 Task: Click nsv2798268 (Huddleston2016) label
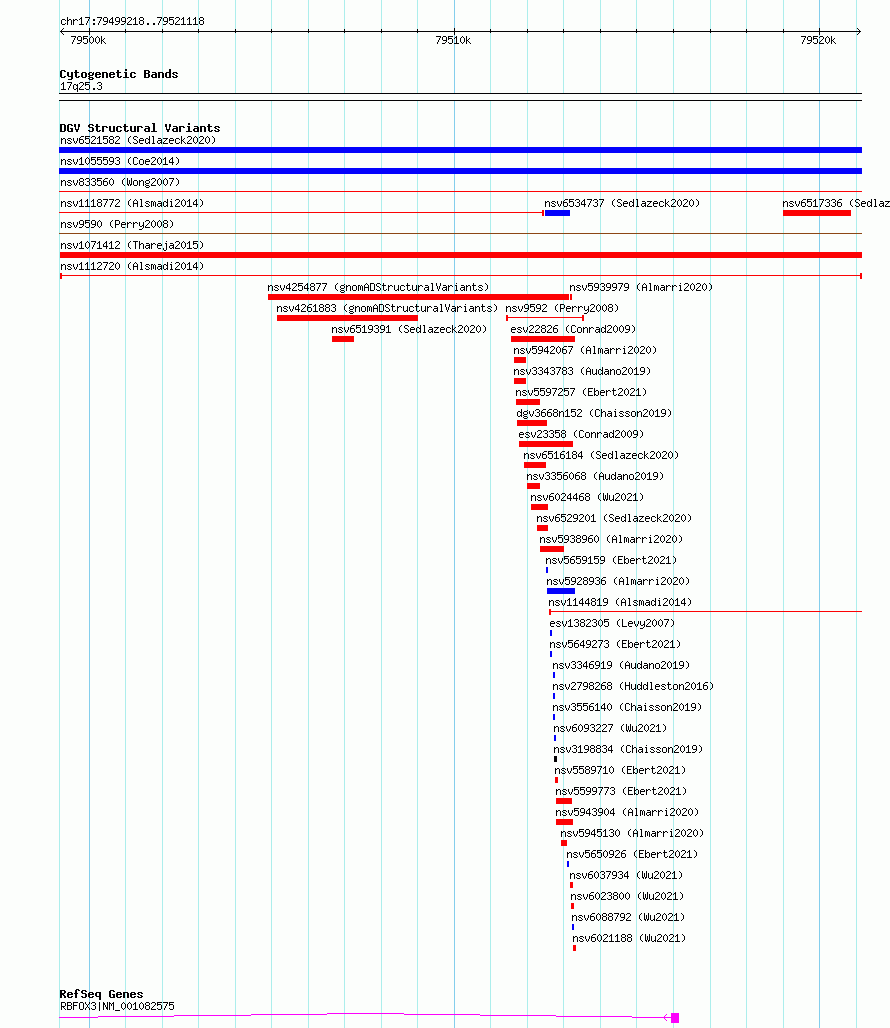[x=633, y=685]
